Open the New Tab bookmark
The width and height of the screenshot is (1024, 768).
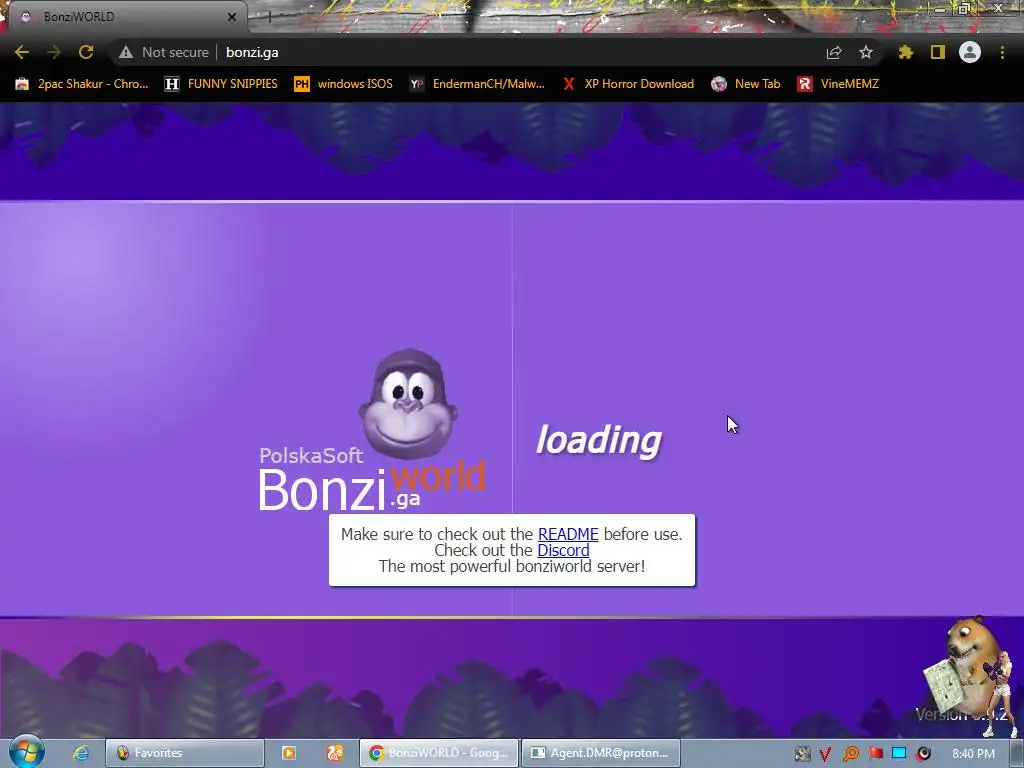(x=746, y=84)
